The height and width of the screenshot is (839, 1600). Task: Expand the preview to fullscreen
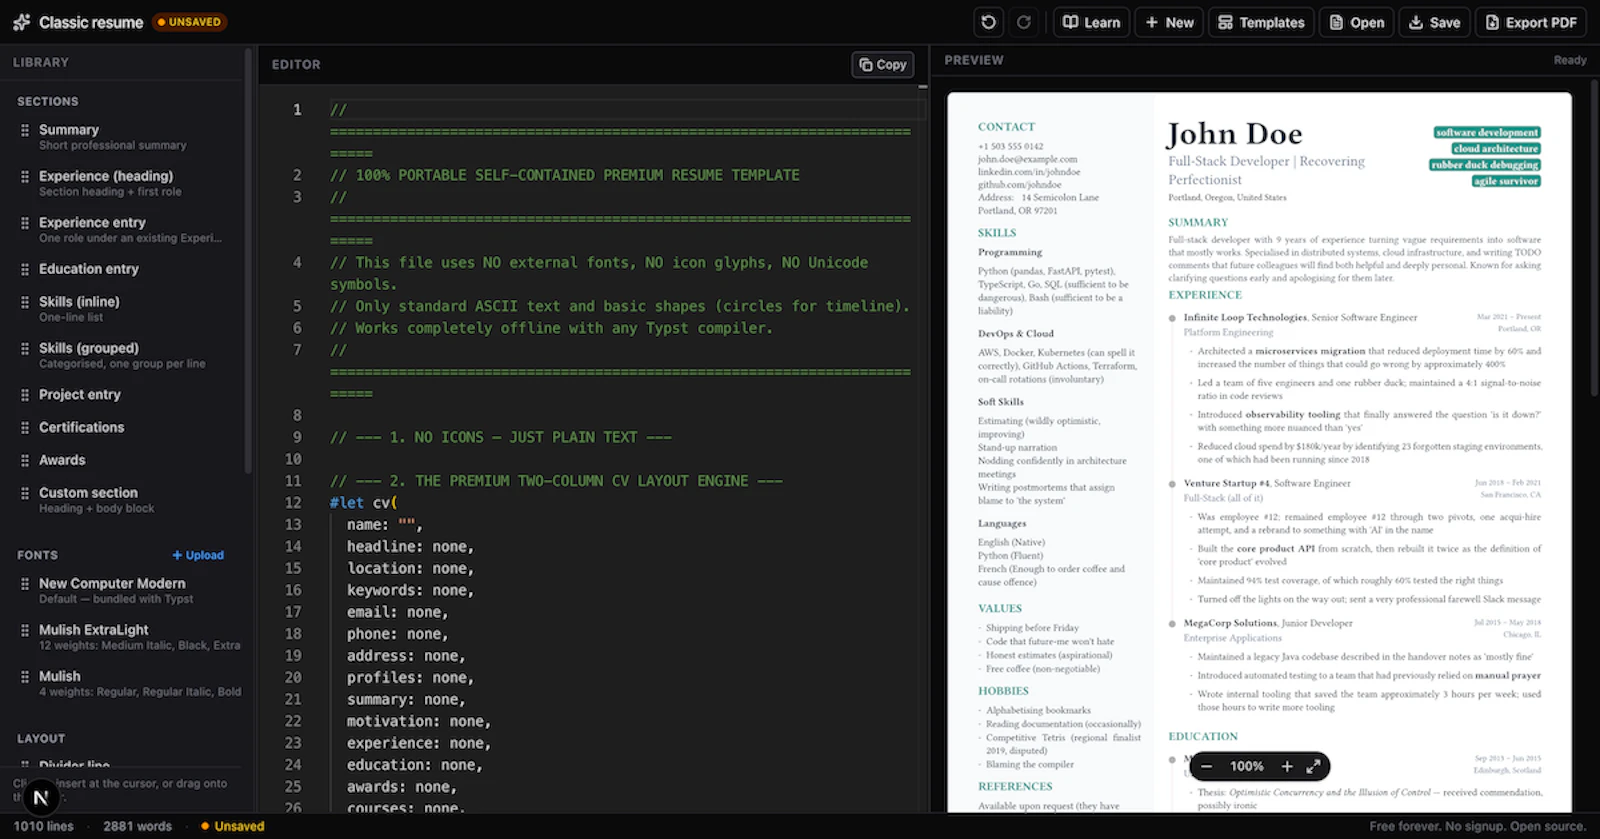click(x=1314, y=767)
